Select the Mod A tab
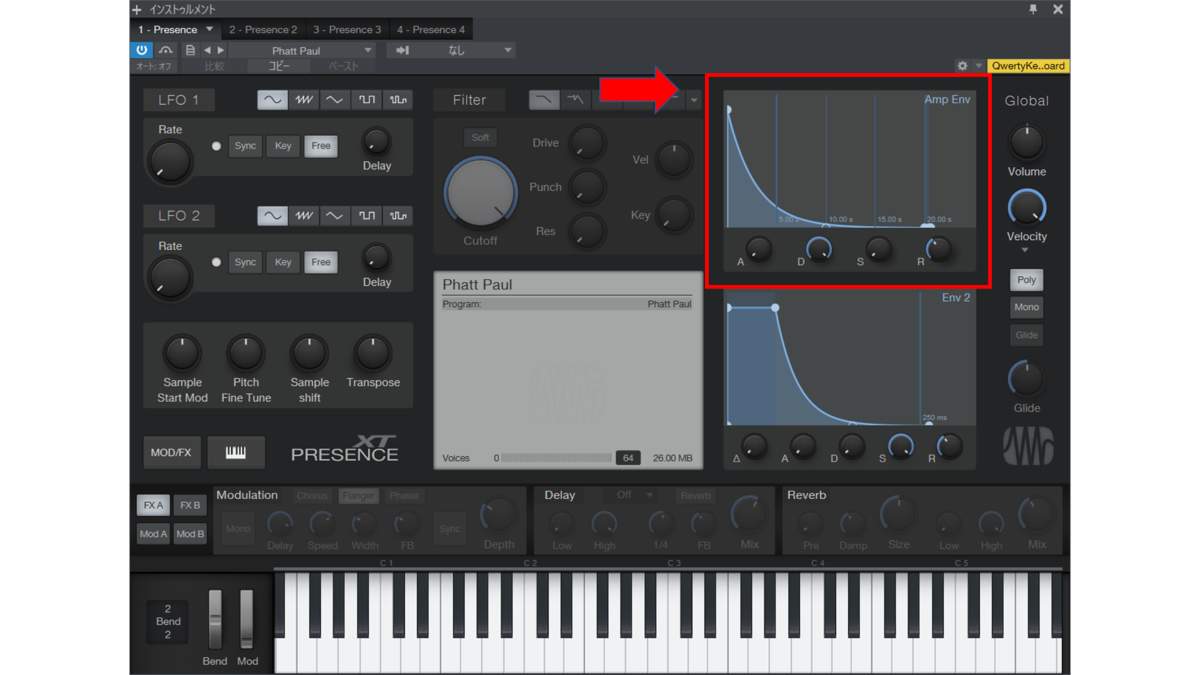 (x=153, y=534)
